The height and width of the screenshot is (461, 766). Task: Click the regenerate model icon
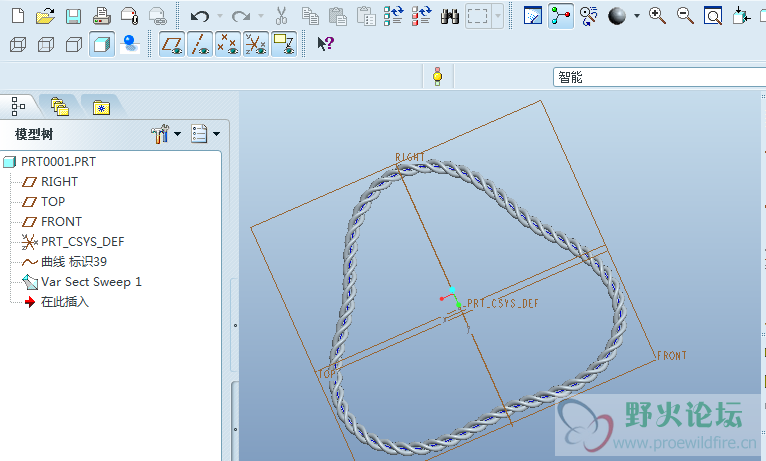(393, 16)
